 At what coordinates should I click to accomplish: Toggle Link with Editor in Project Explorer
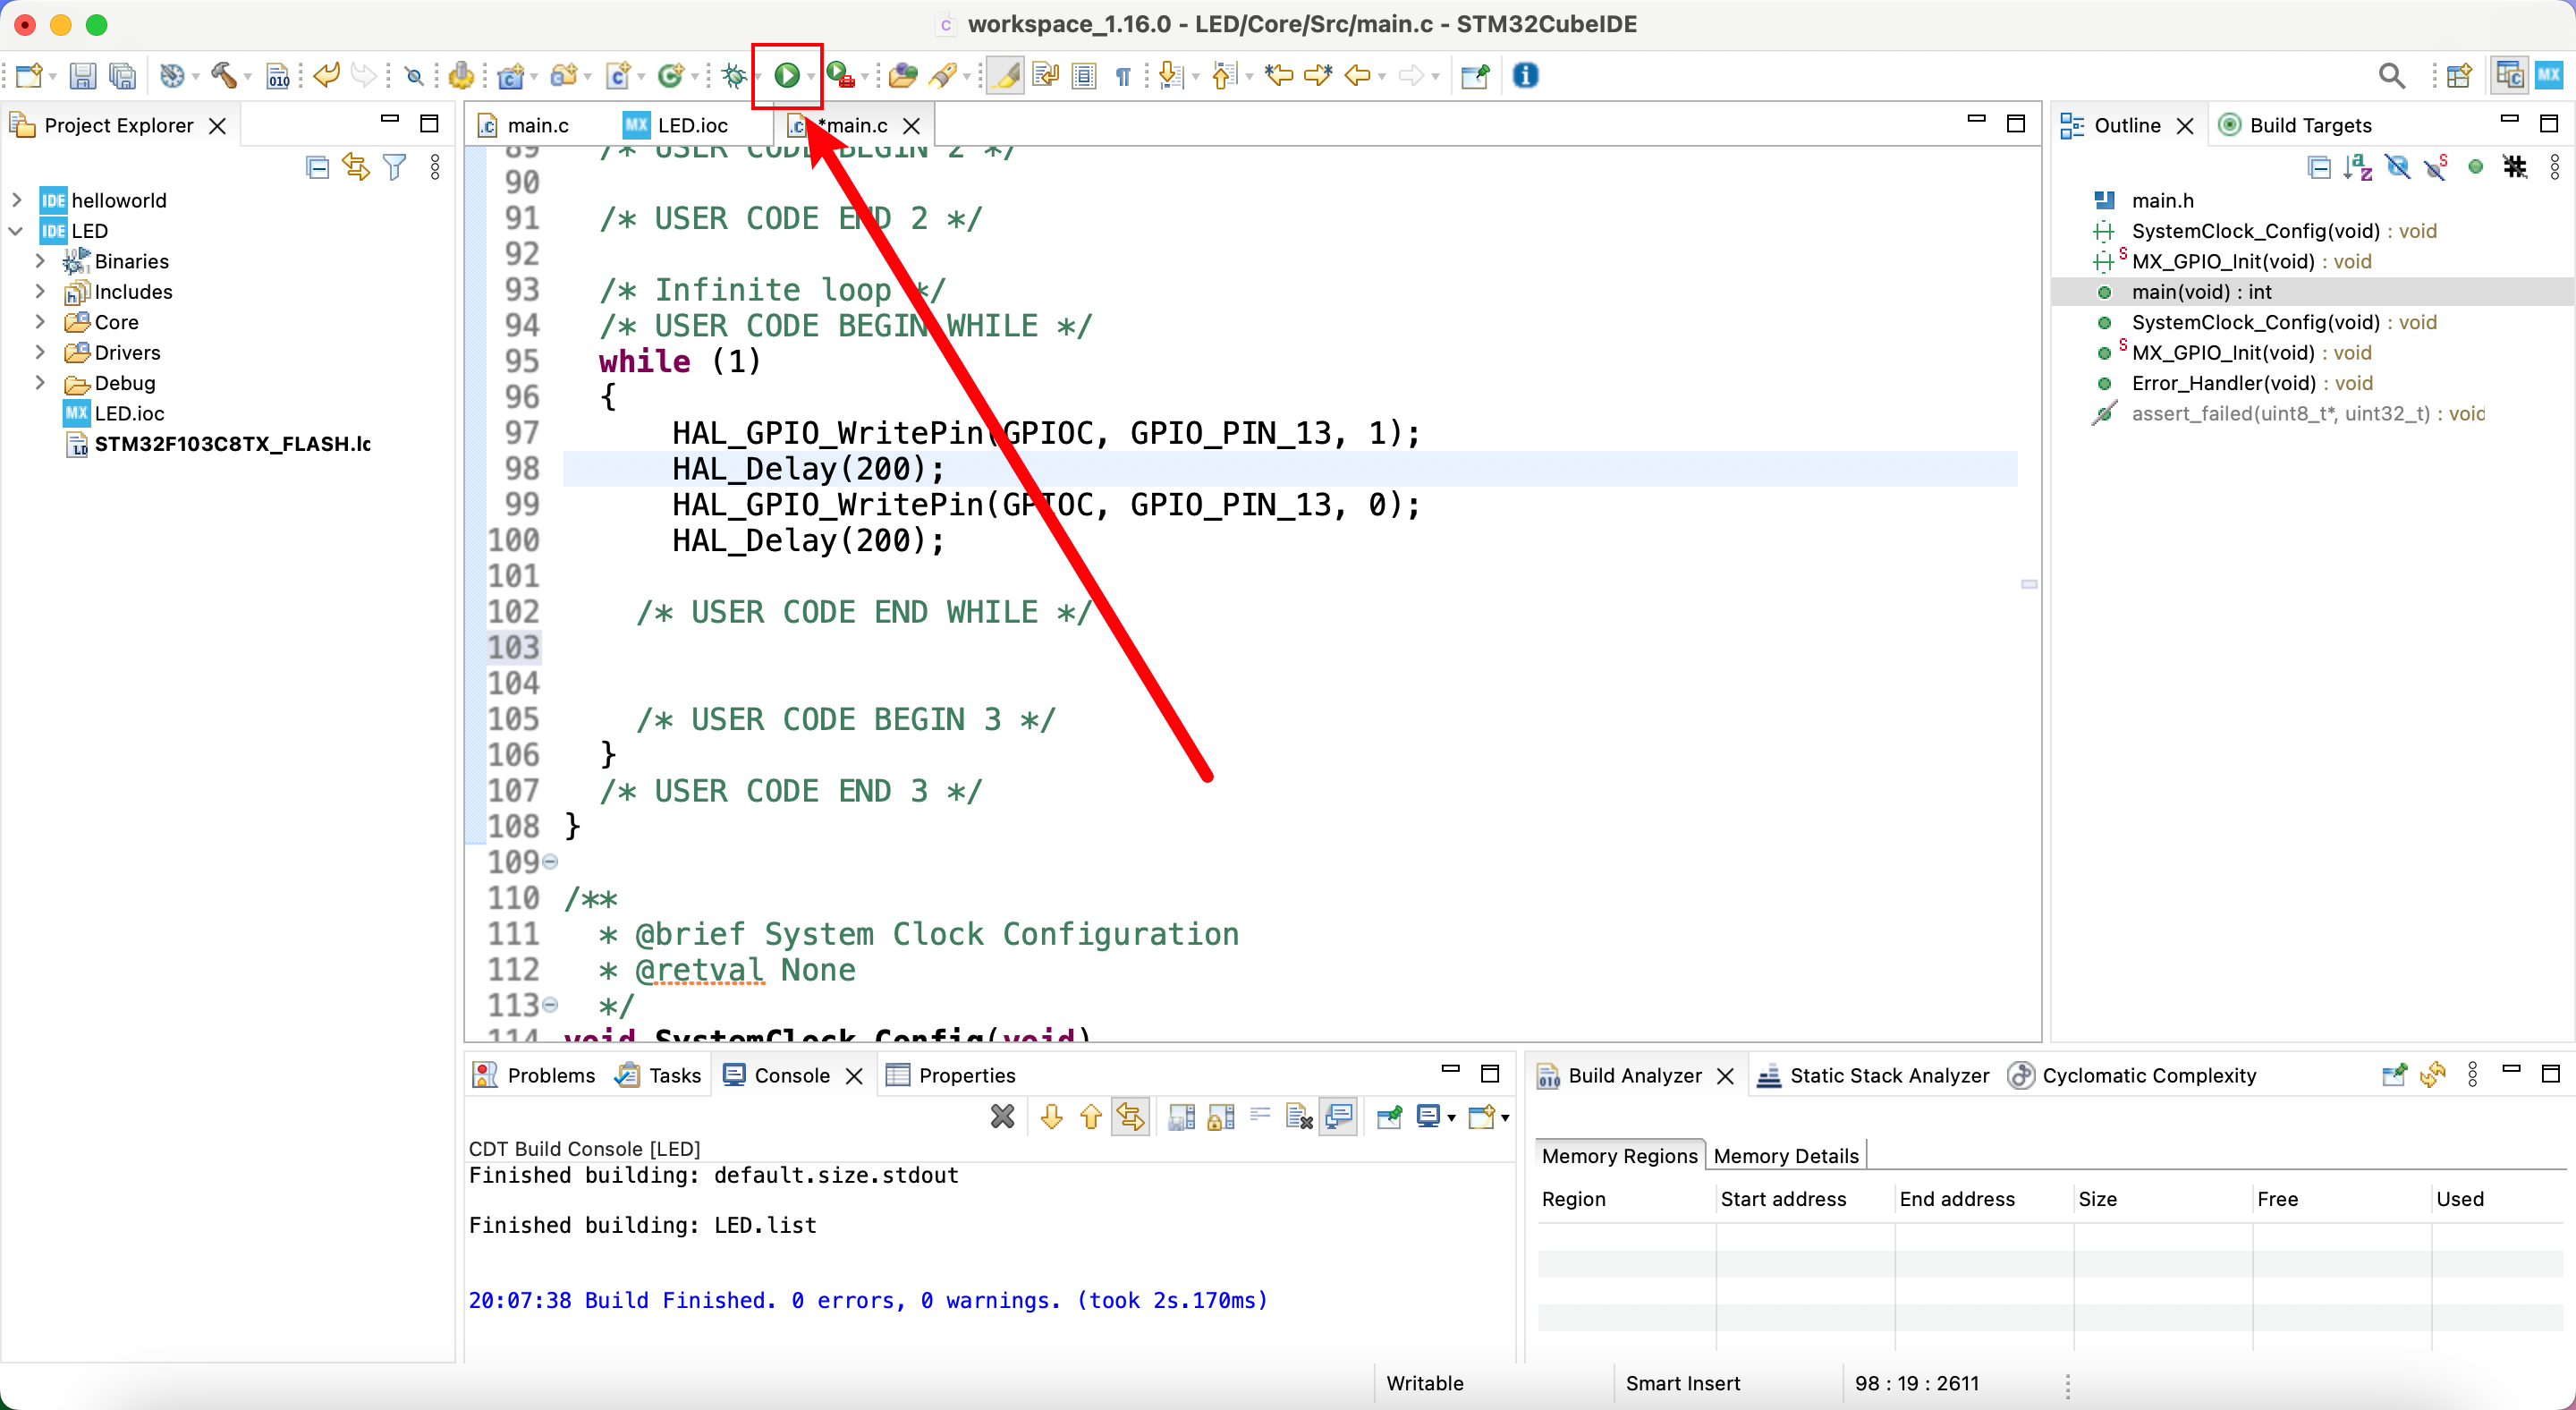coord(356,167)
